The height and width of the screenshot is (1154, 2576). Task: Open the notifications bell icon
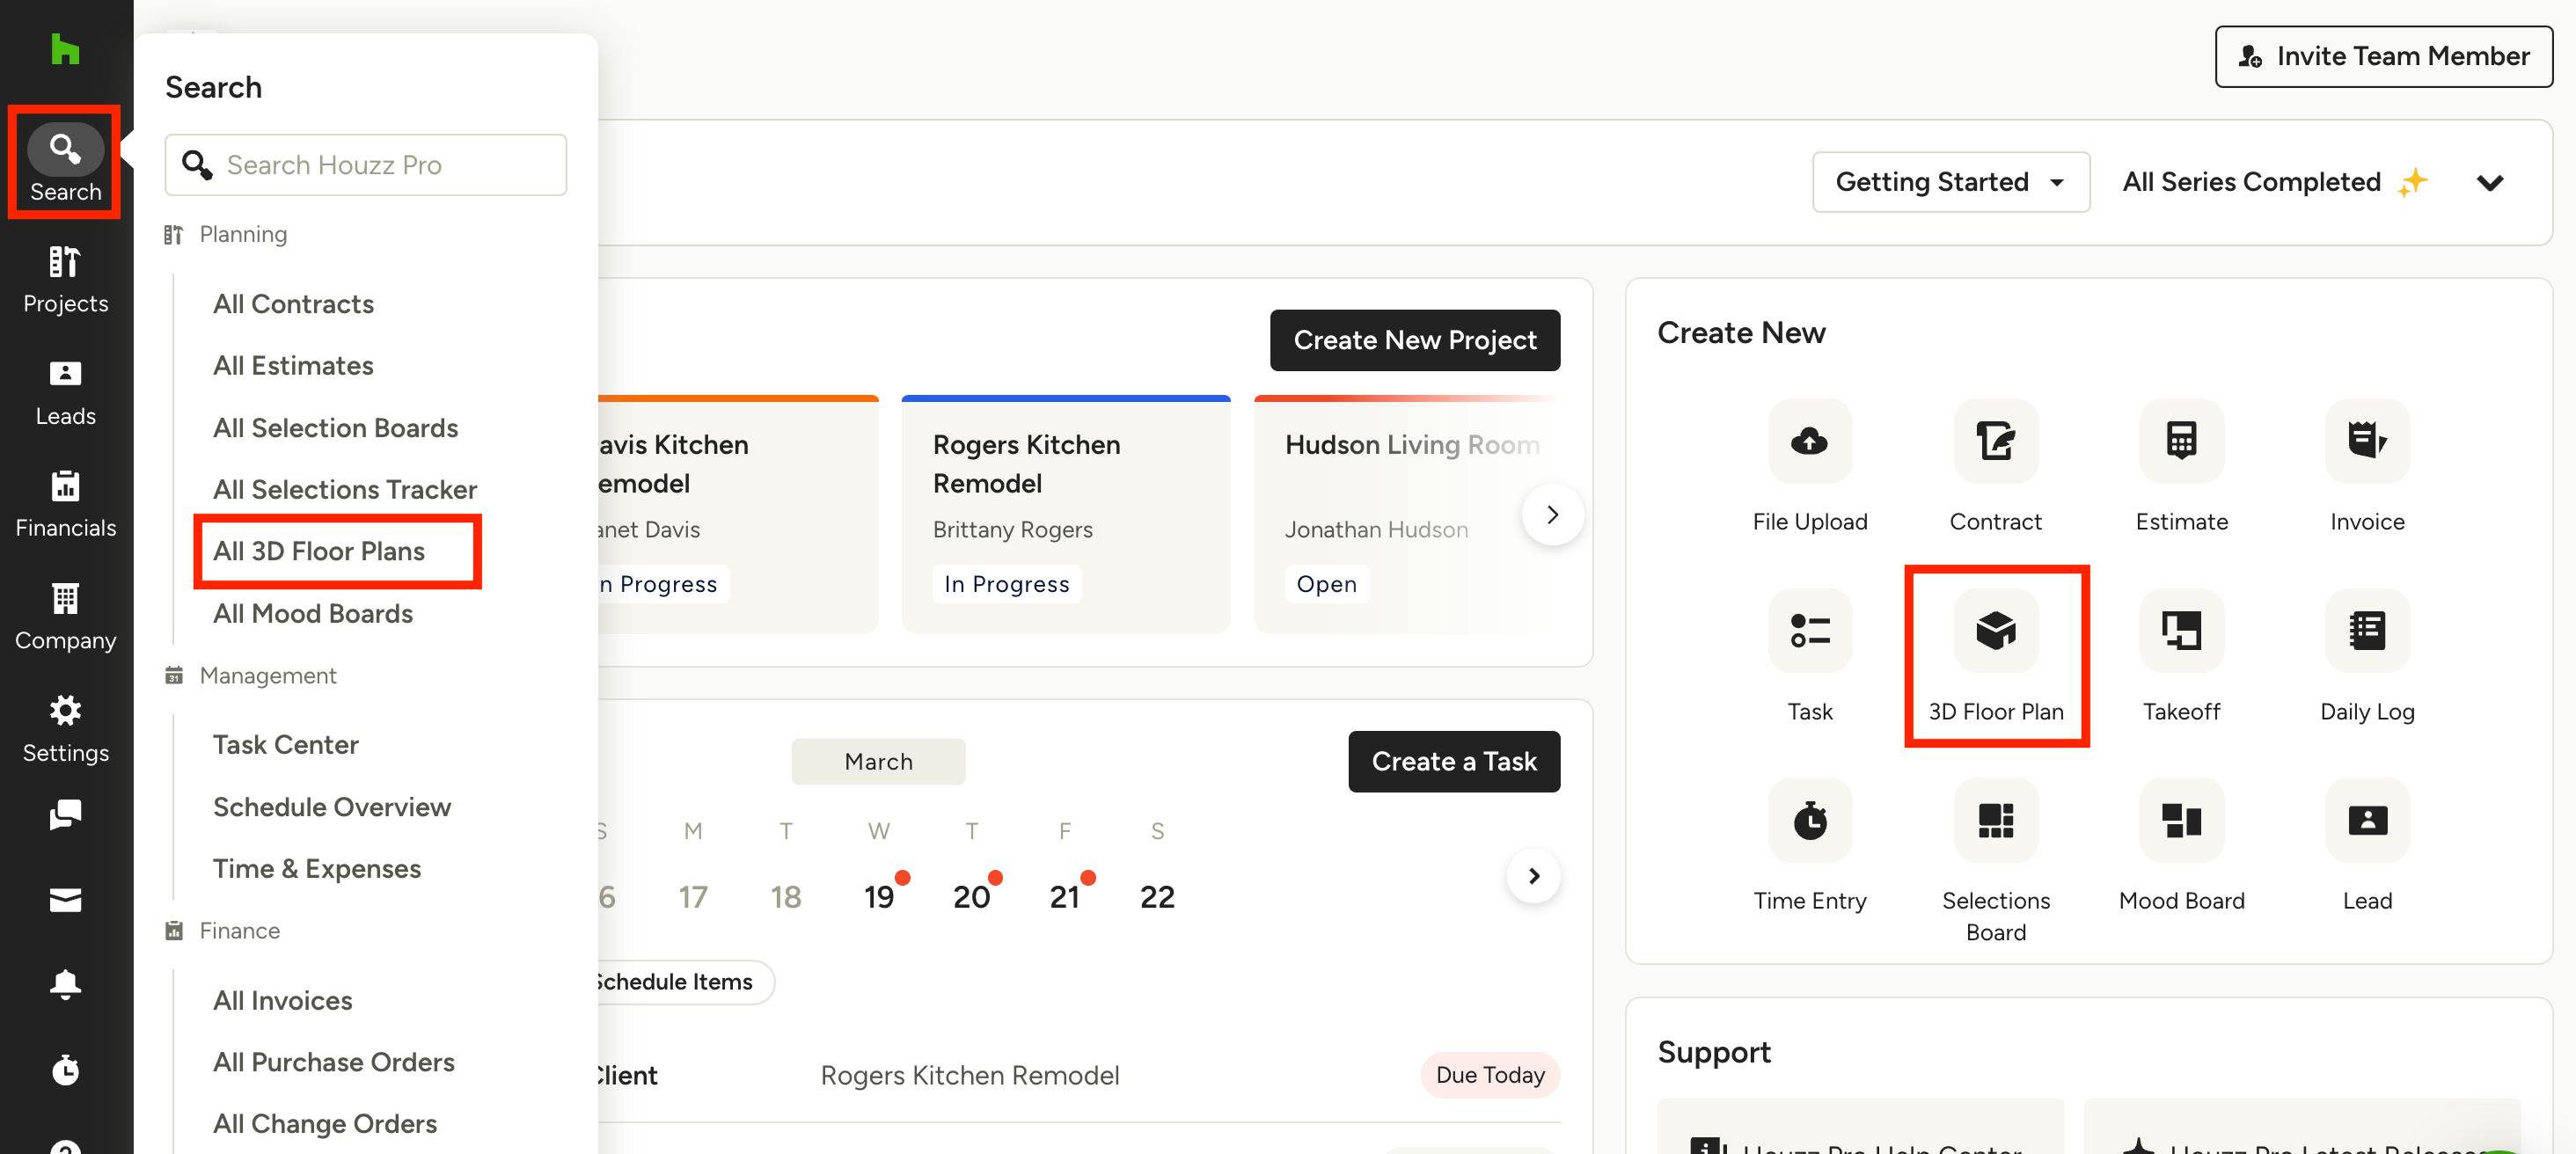pos(65,984)
